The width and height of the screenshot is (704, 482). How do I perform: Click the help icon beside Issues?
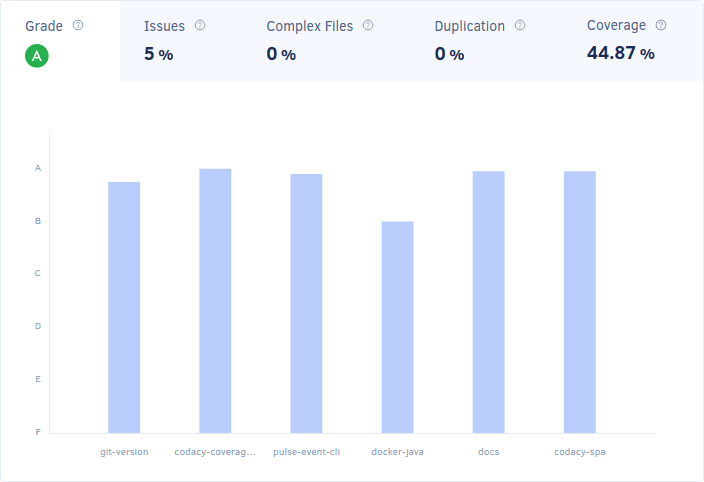point(200,25)
